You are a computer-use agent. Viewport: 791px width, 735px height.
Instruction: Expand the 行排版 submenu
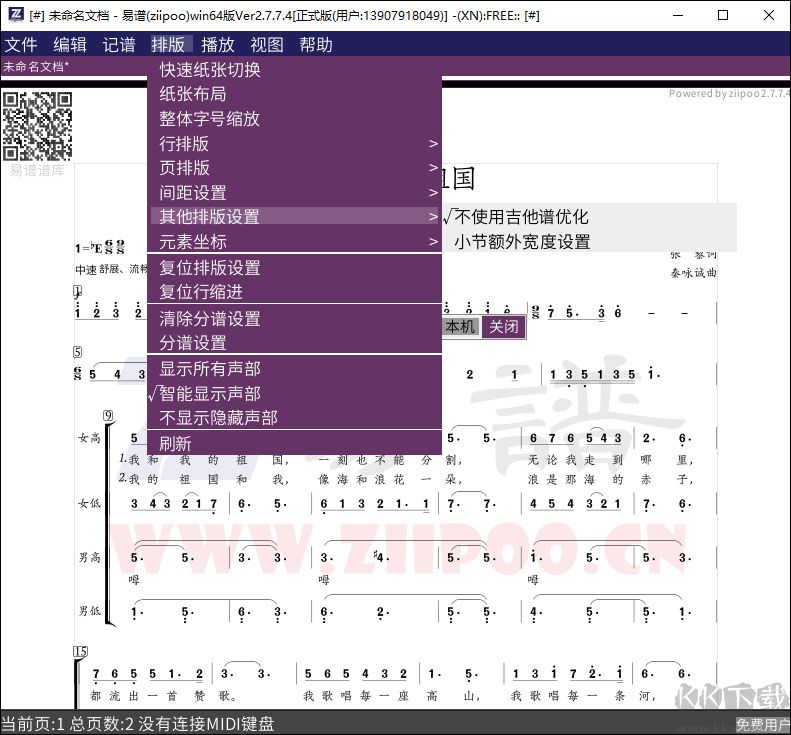(295, 143)
